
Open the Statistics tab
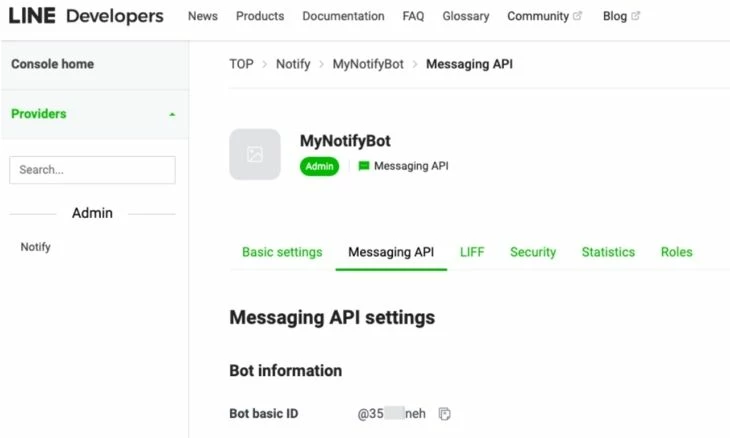click(608, 252)
